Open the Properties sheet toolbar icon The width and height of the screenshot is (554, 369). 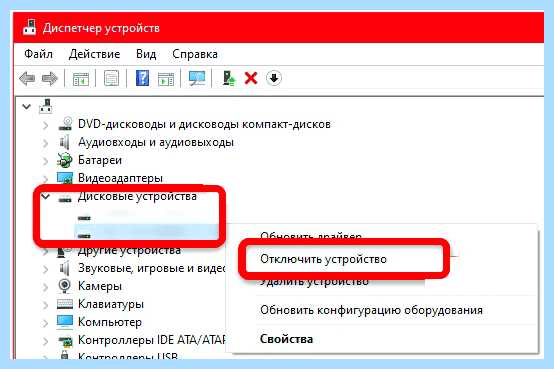click(111, 78)
